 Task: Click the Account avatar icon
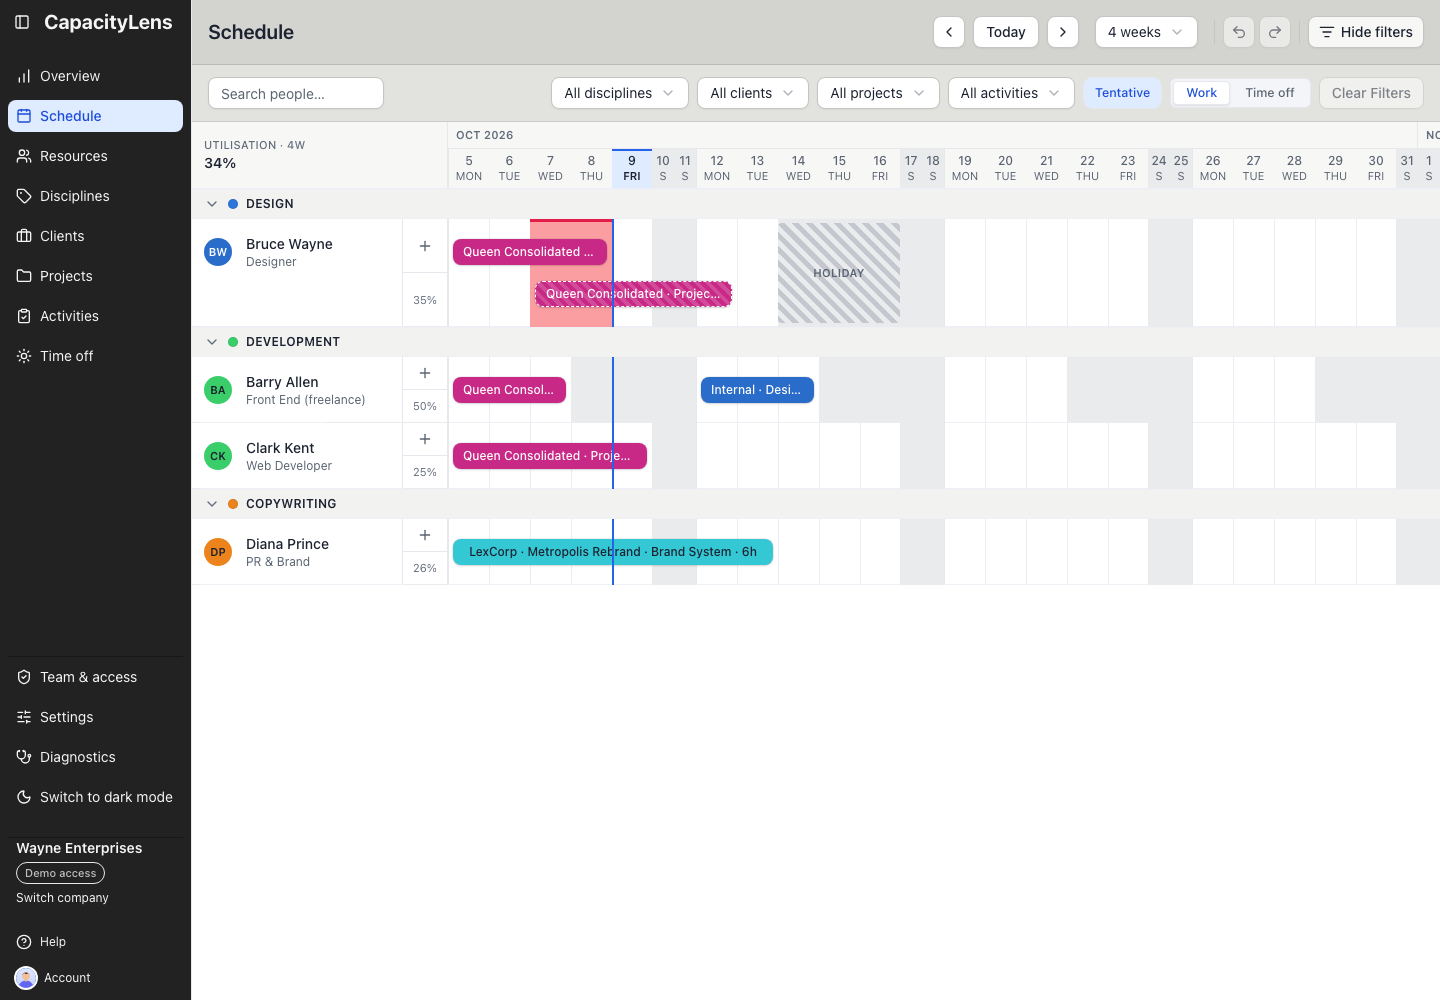coord(26,978)
